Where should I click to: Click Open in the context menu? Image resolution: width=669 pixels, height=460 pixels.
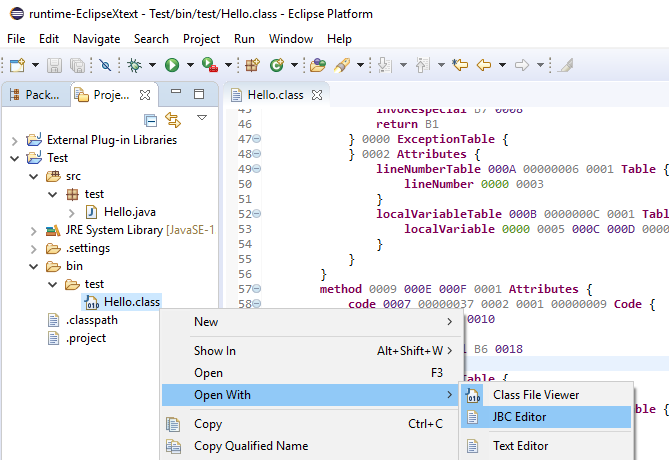[312, 373]
